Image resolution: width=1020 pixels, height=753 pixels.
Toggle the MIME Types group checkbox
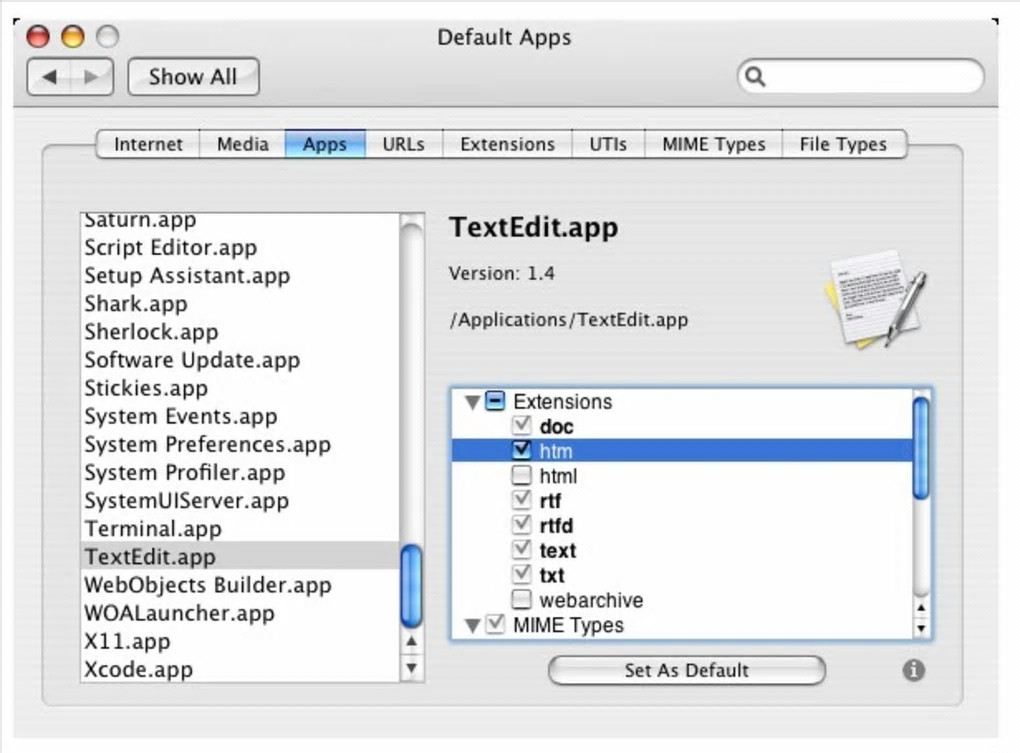(495, 624)
